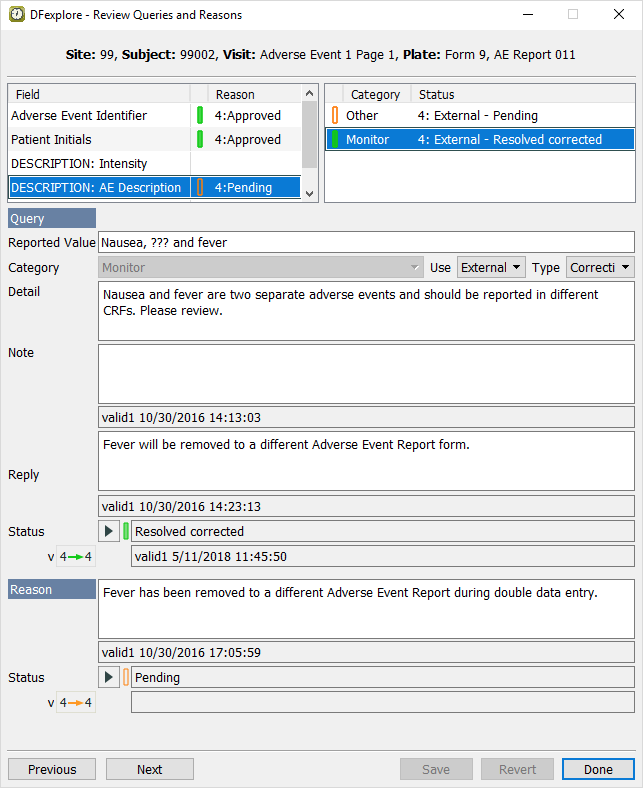
Task: Click the Done button
Action: (598, 769)
